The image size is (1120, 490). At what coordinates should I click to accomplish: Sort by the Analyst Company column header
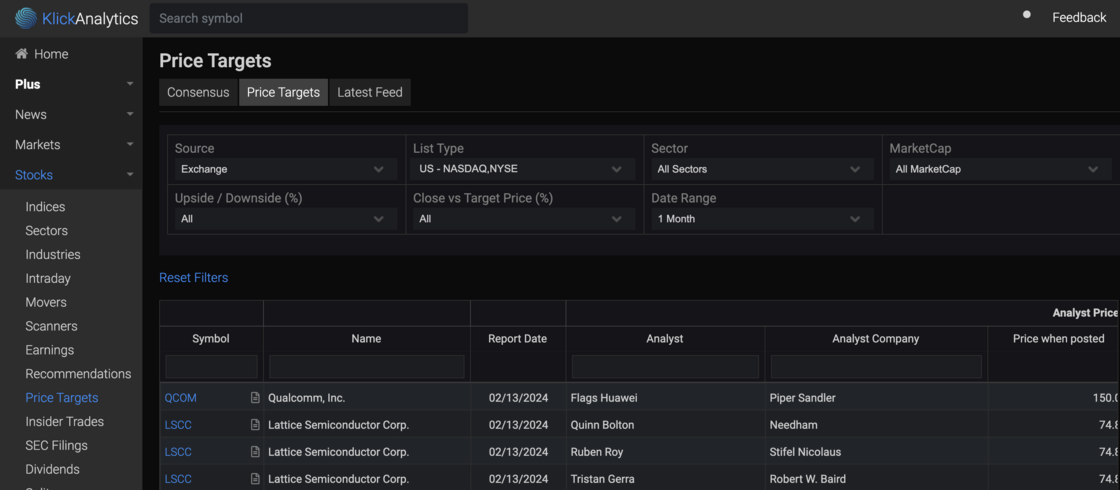pyautogui.click(x=876, y=339)
